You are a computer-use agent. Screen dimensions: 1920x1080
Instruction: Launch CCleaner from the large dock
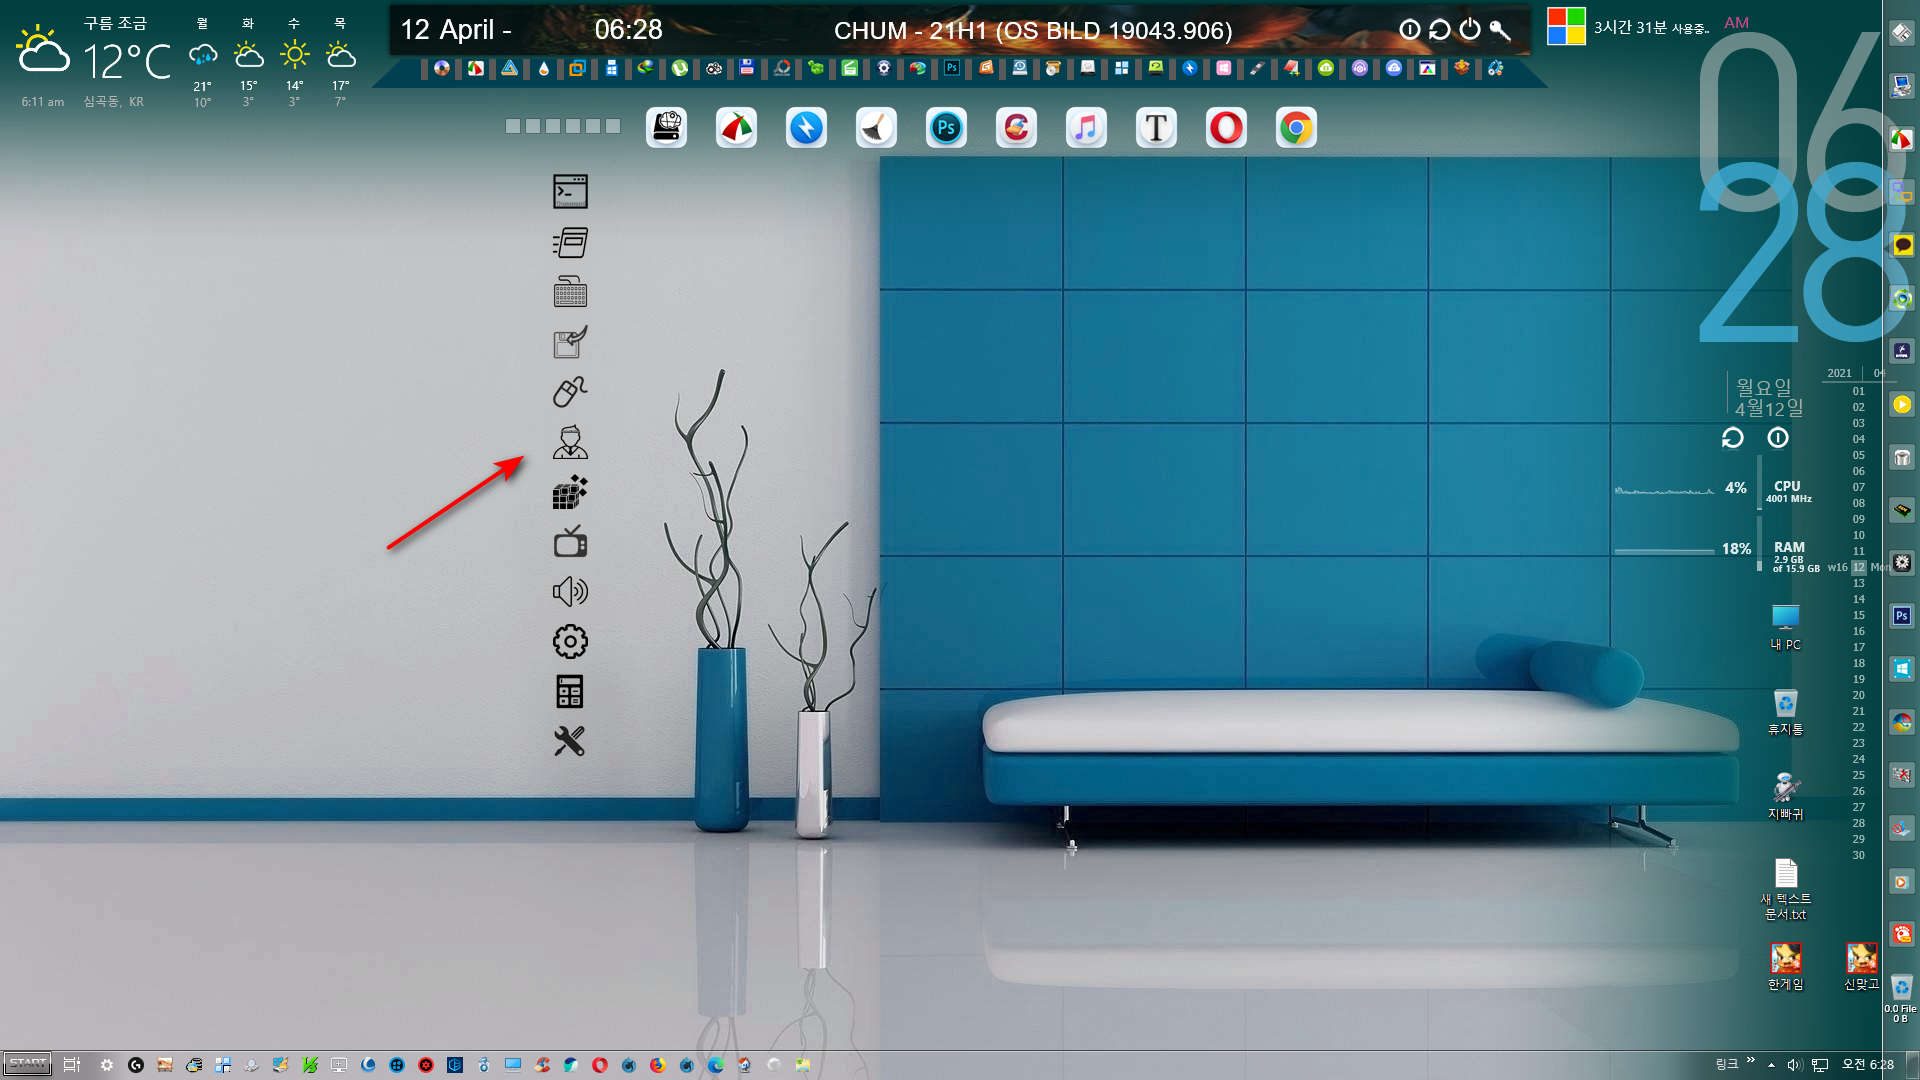coord(1016,128)
